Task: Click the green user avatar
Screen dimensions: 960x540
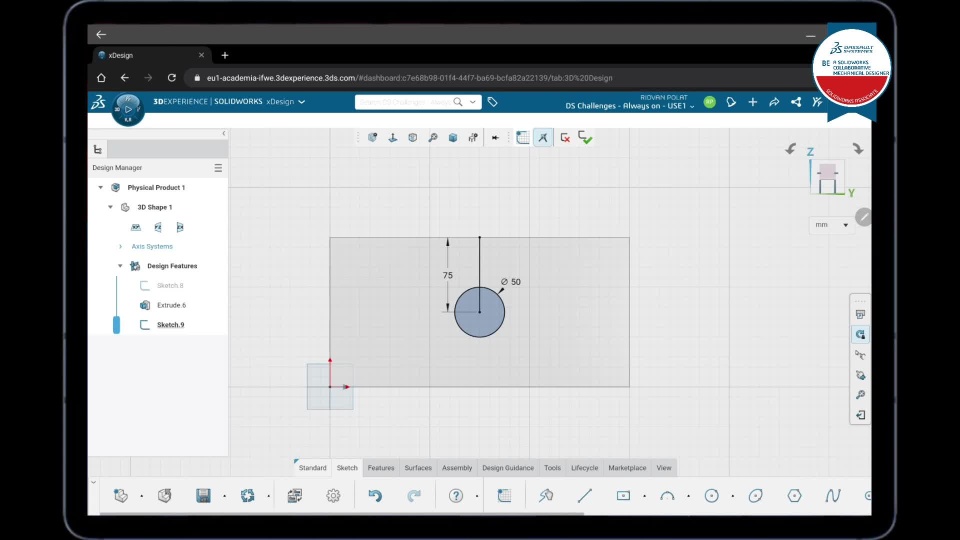Action: click(710, 102)
